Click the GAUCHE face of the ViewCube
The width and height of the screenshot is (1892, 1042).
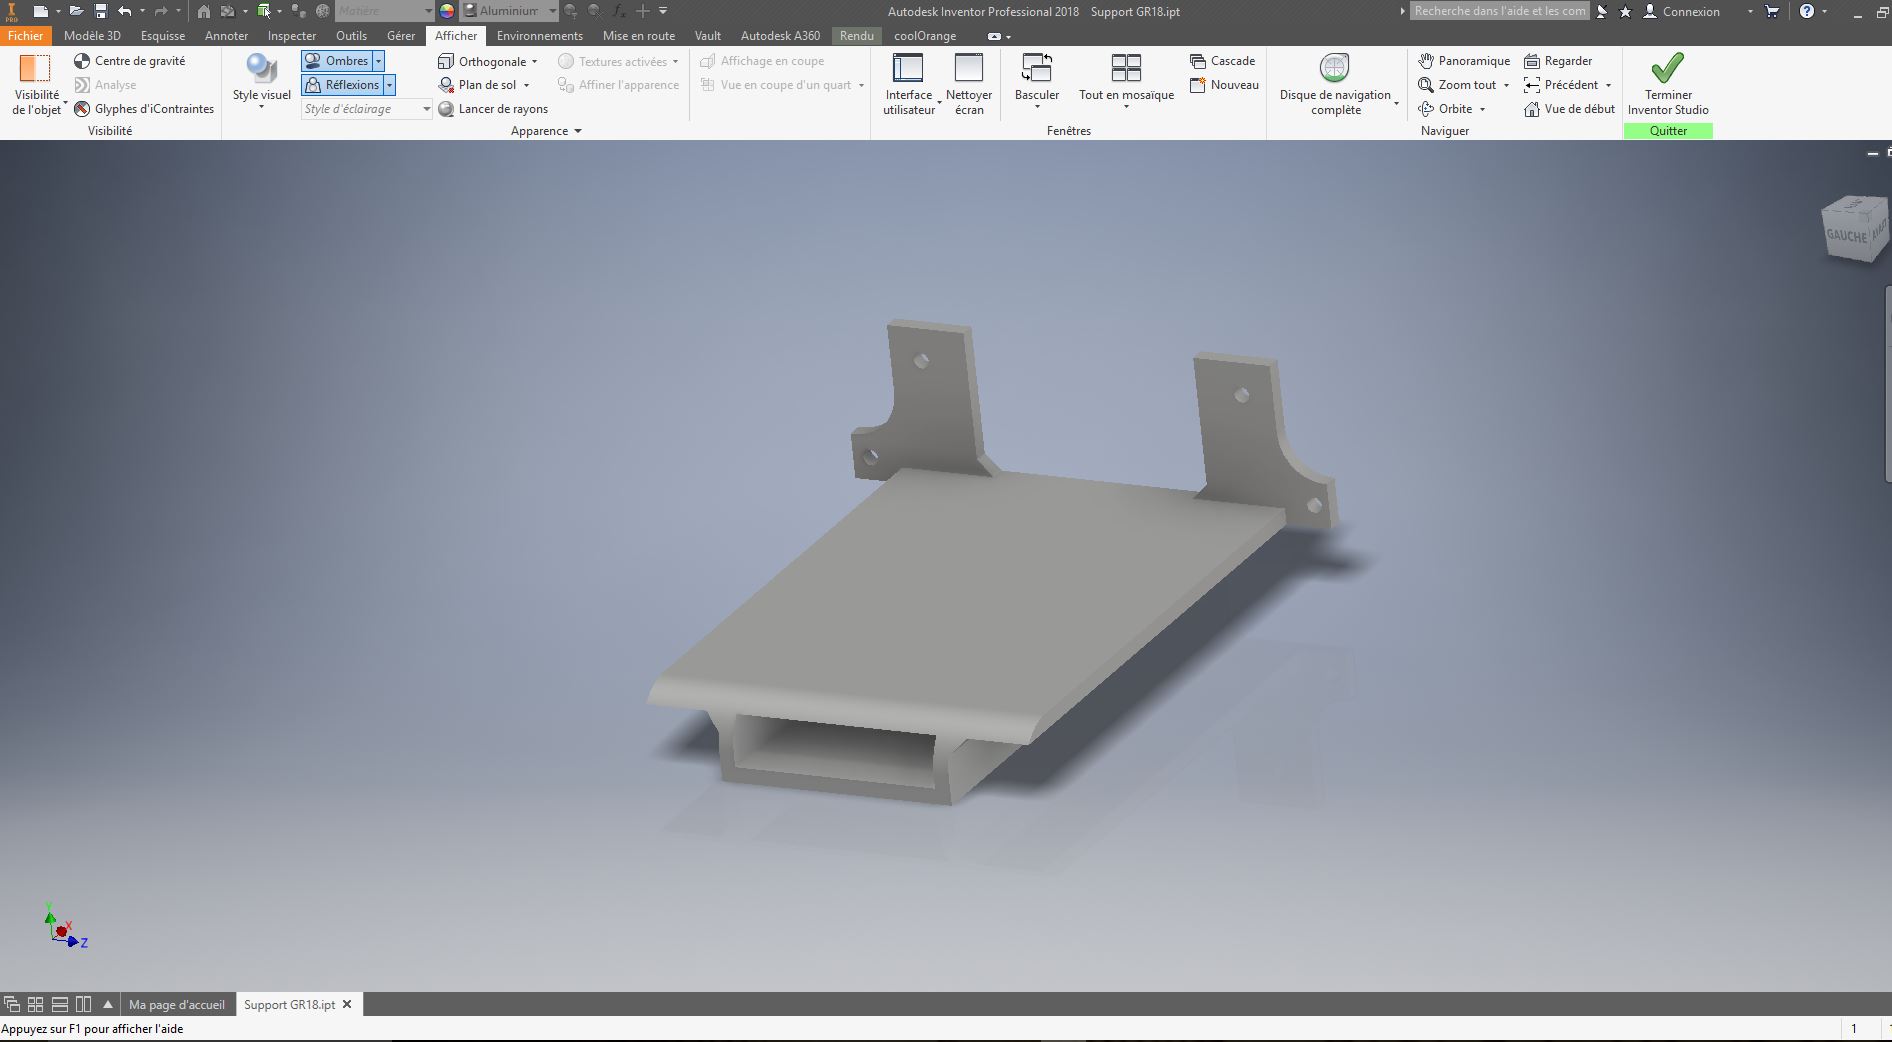(1846, 236)
